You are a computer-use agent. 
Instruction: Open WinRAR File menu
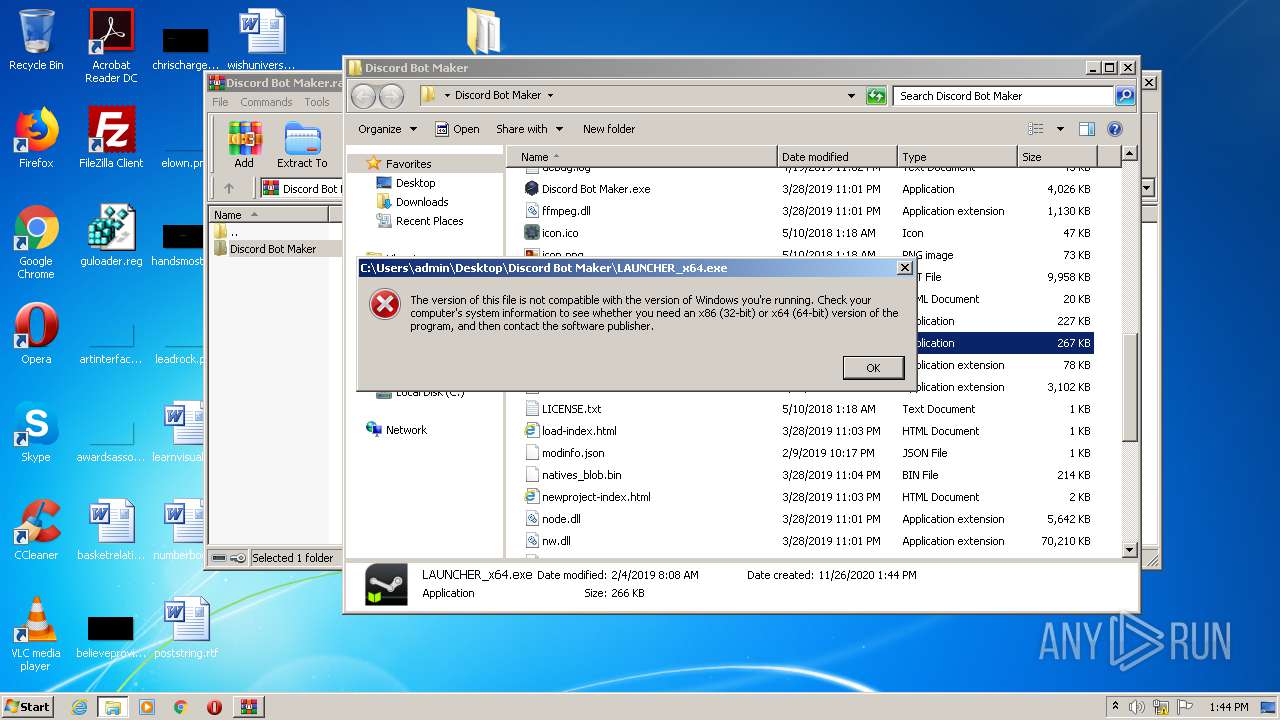point(220,102)
